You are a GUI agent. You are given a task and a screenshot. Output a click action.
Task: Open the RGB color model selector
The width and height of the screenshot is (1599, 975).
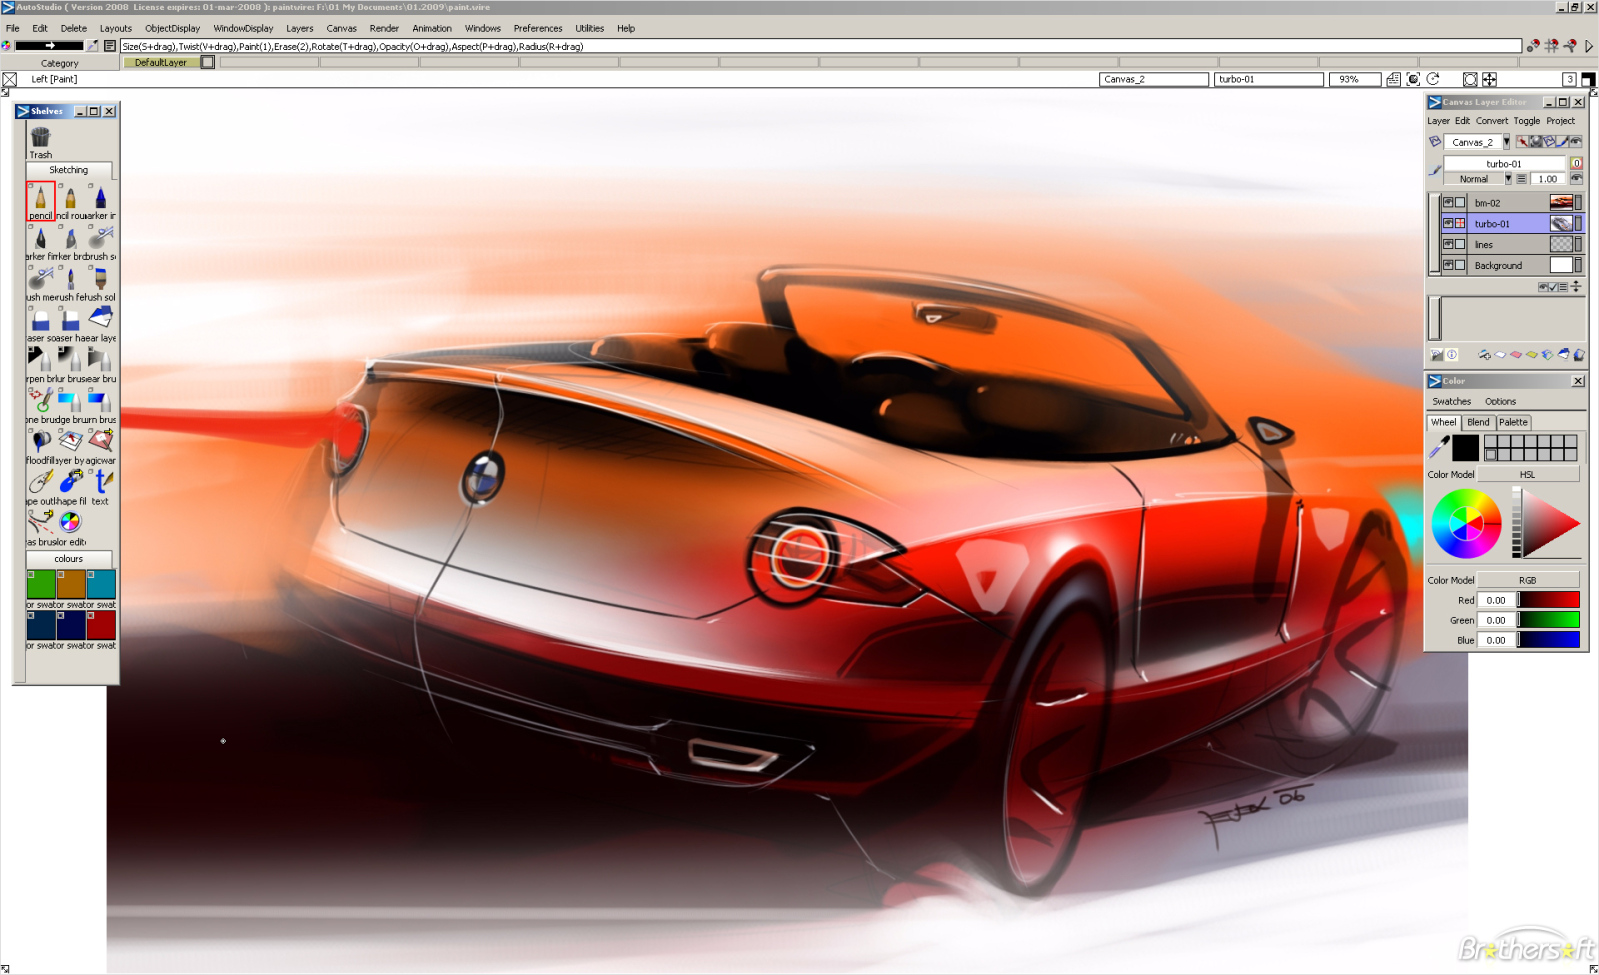click(1528, 580)
